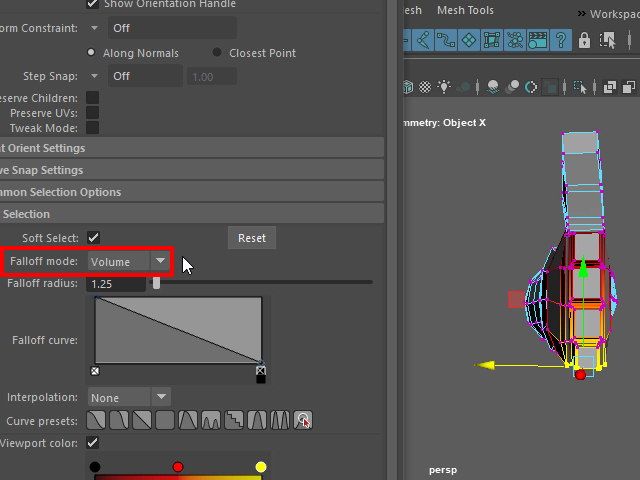Open the Mesh Tools menu
Screen dimensions: 640x480
pos(465,10)
